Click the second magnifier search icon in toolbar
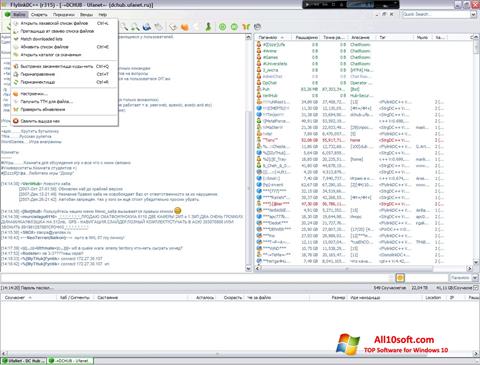This screenshot has height=365, width=480. coord(135,27)
